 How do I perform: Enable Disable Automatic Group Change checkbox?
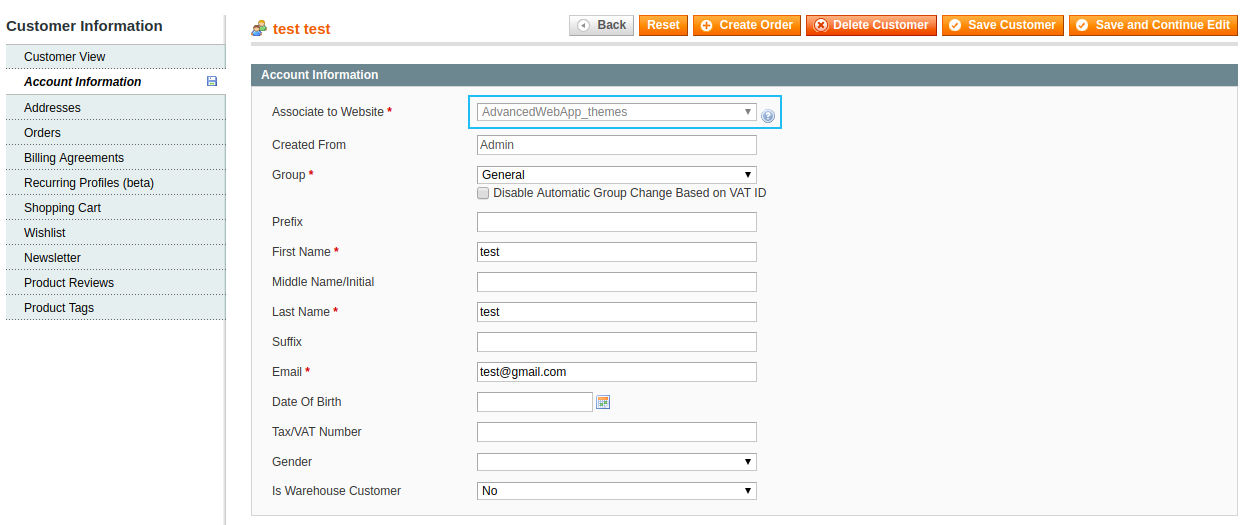click(x=484, y=193)
